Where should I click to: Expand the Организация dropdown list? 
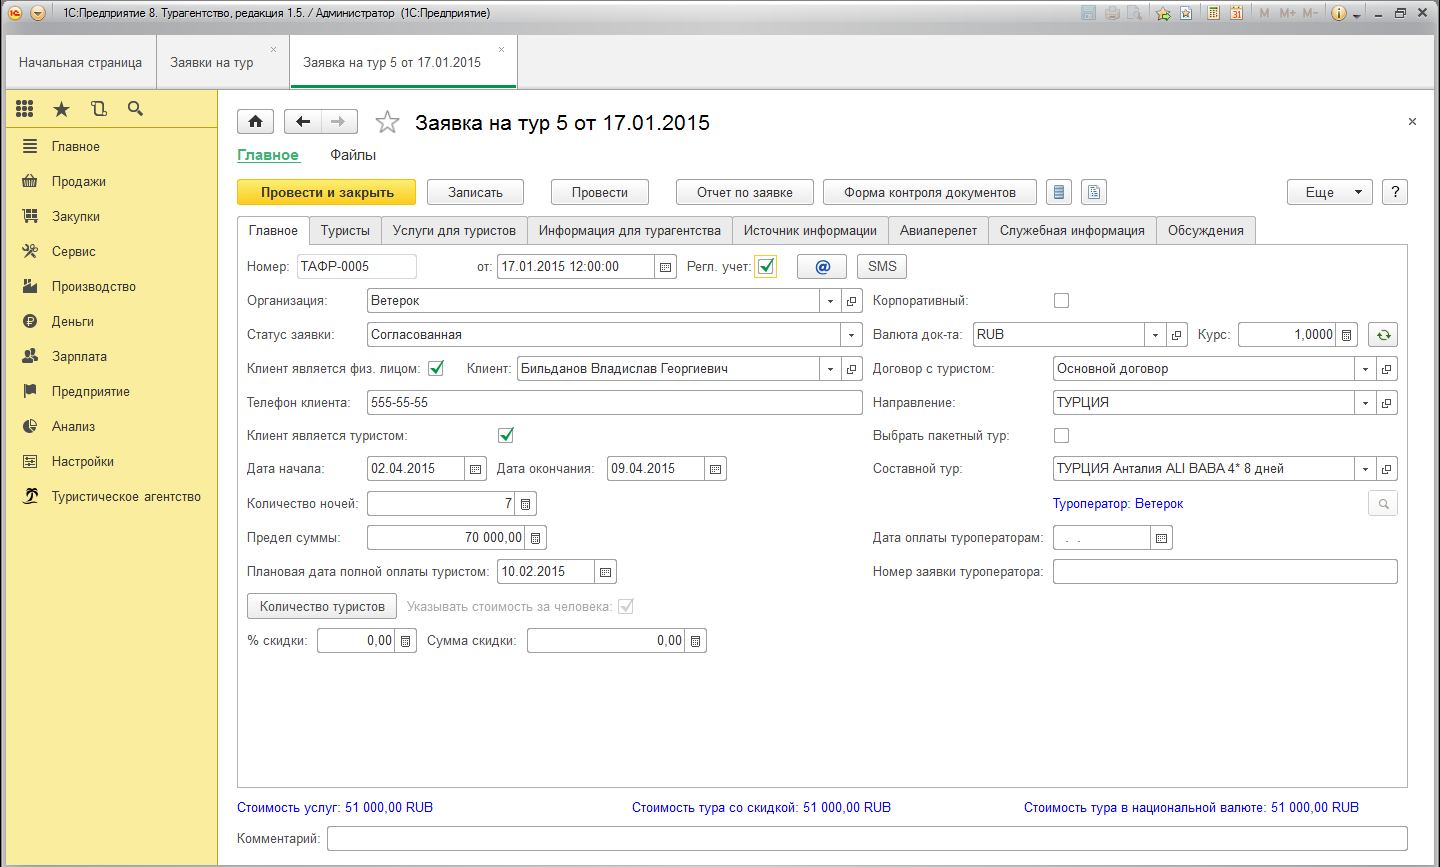tap(830, 301)
